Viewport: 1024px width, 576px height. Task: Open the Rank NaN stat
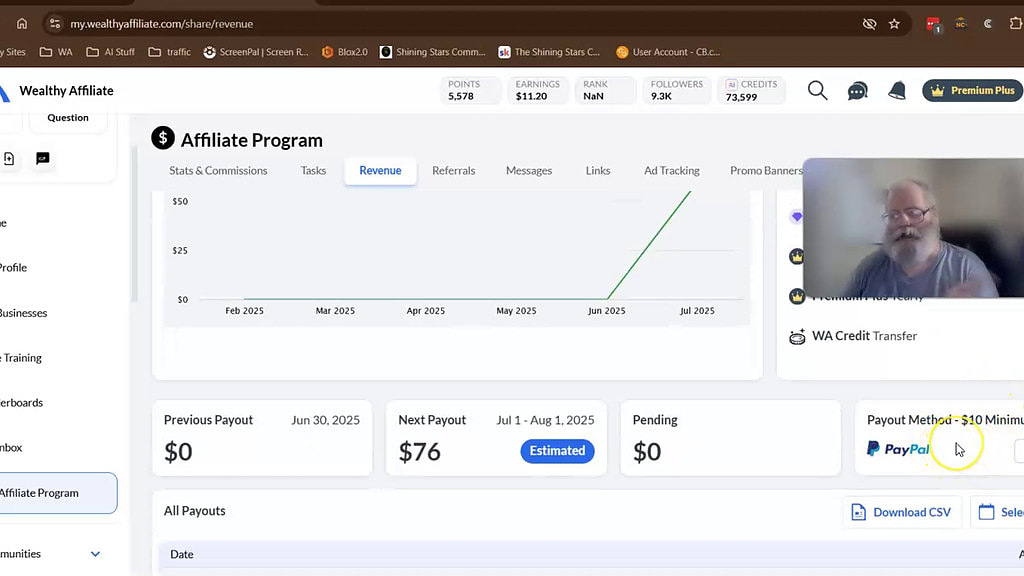(605, 90)
